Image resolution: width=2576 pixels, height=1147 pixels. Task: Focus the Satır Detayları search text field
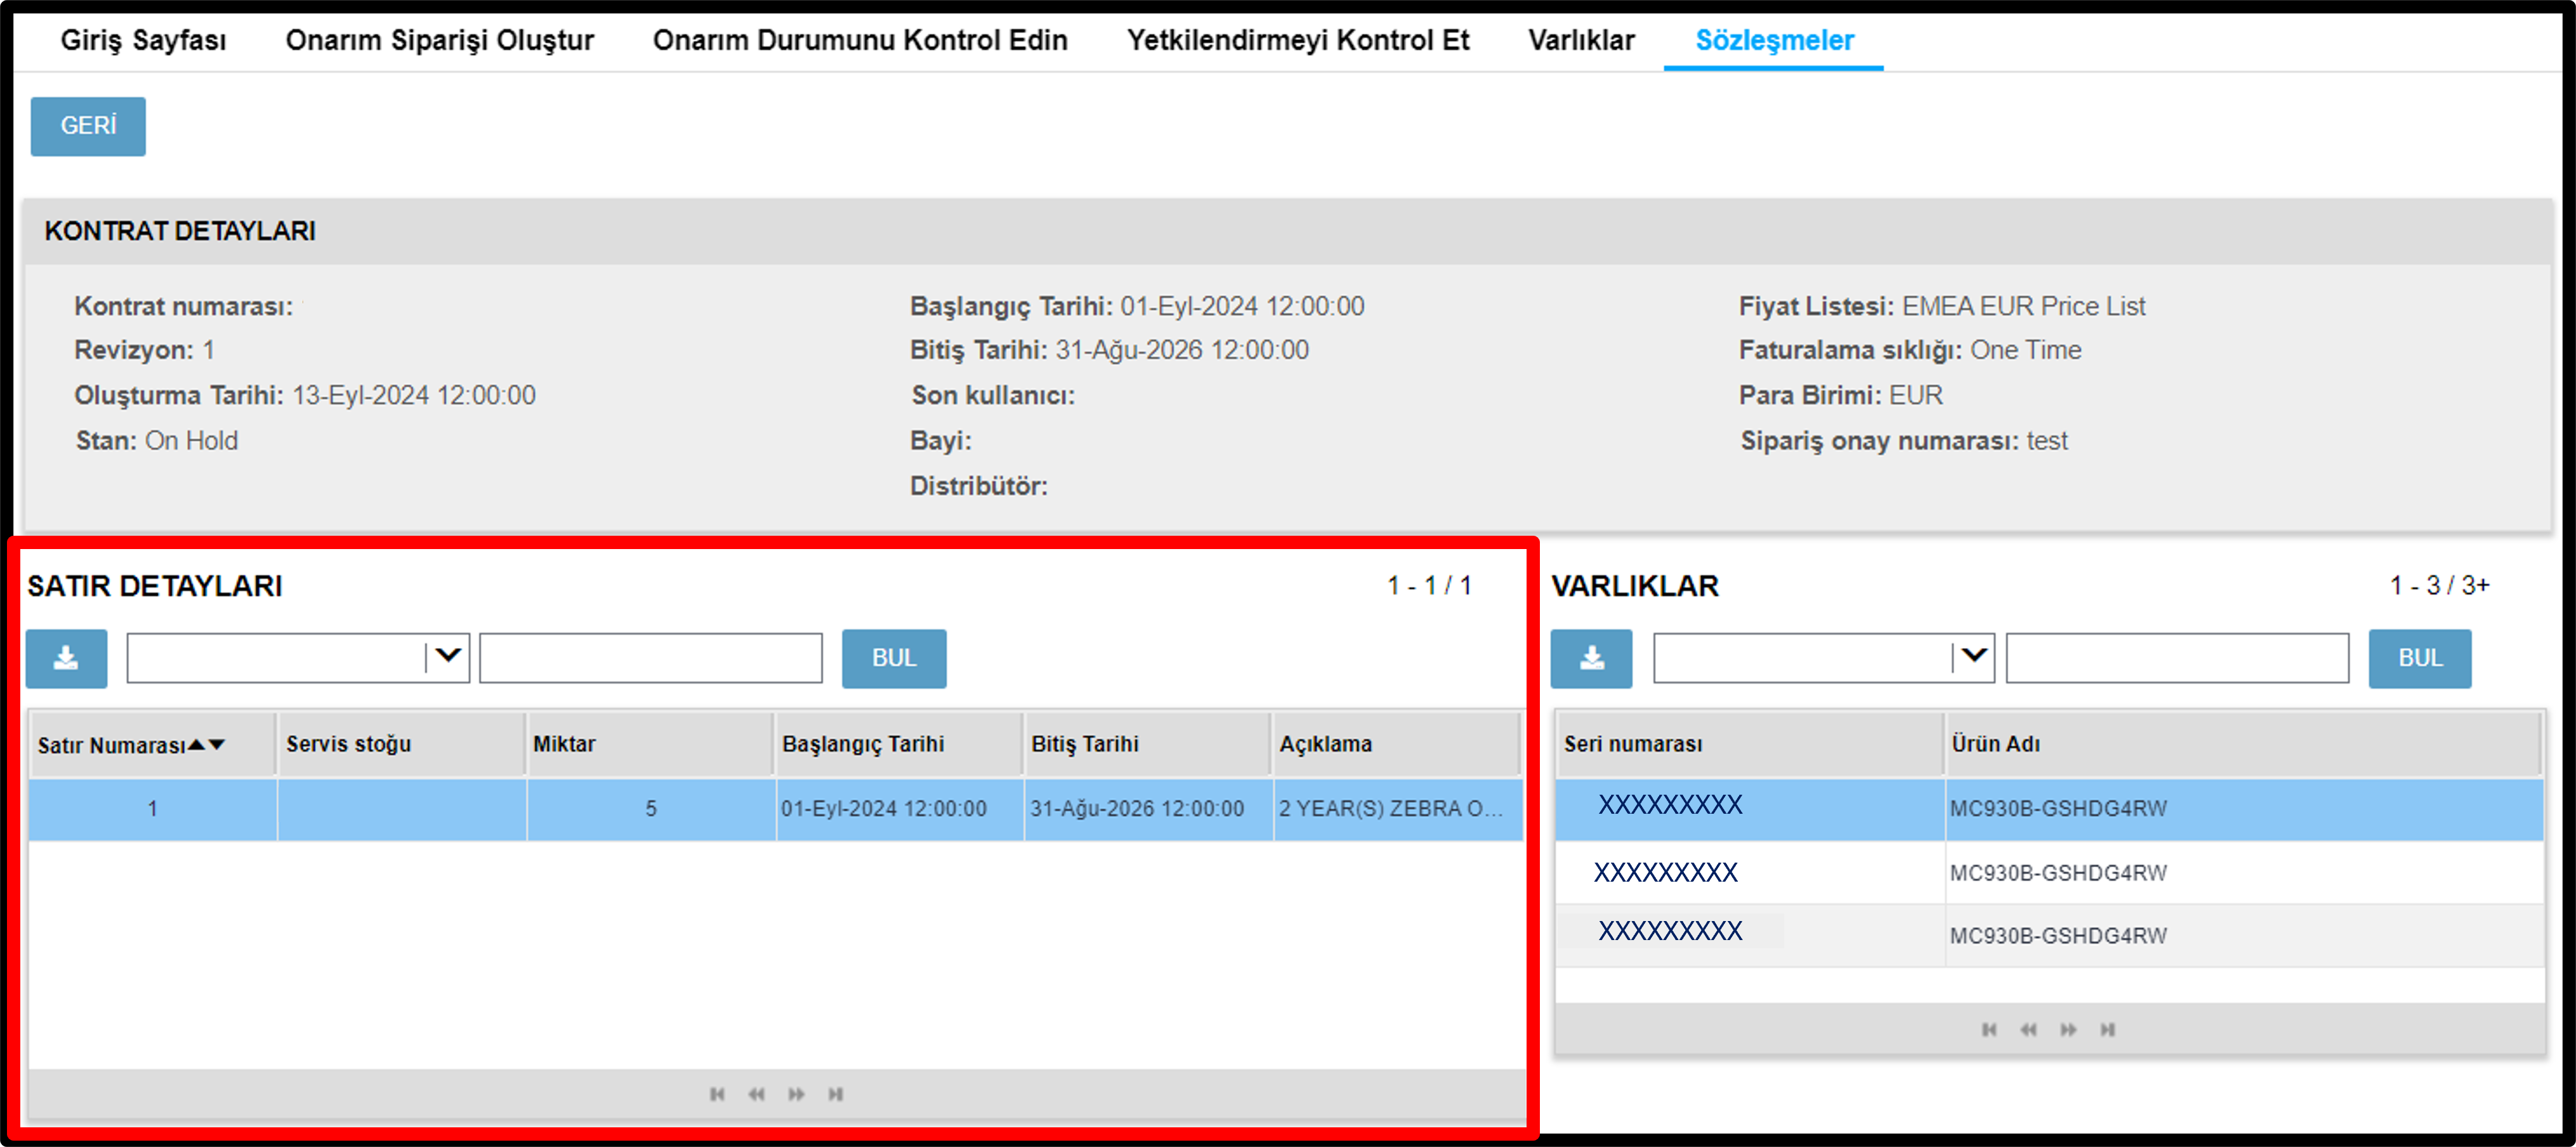651,658
